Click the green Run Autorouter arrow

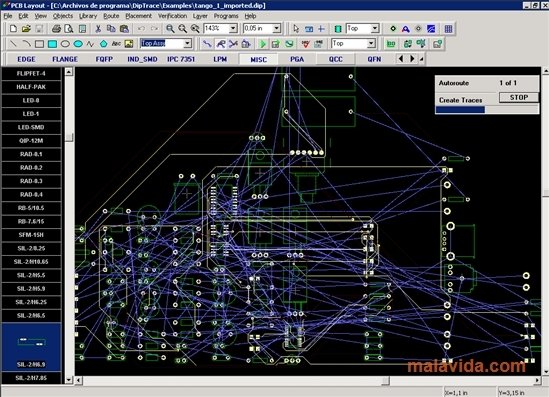262,44
